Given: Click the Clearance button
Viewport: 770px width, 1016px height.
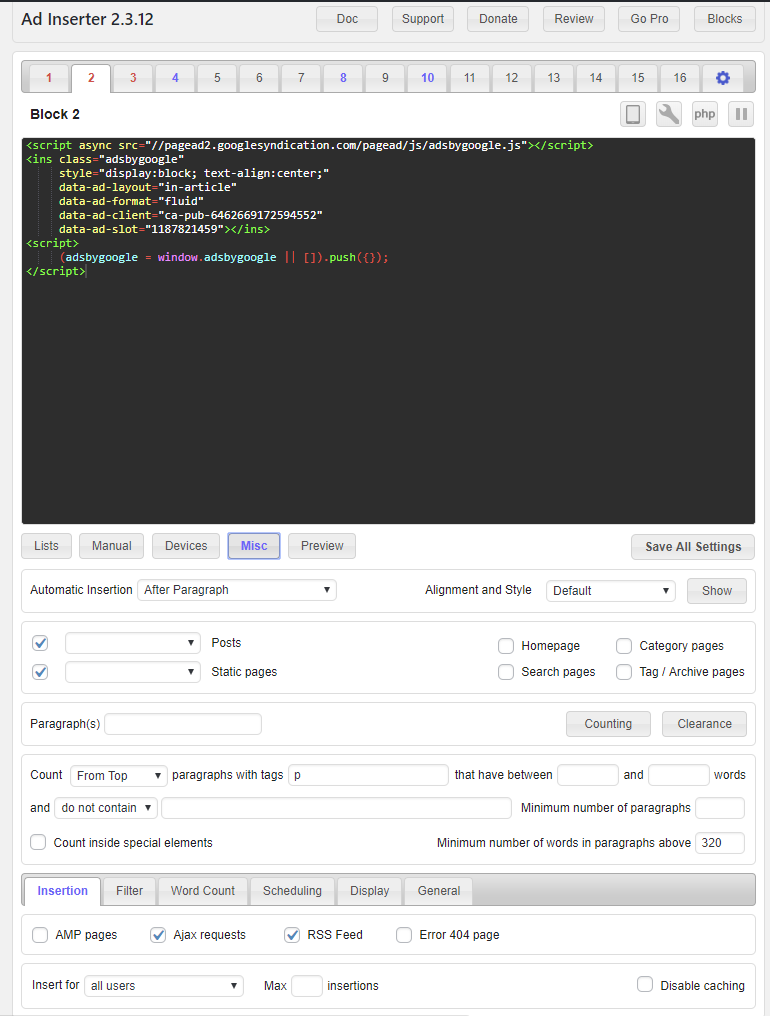Looking at the screenshot, I should tap(705, 724).
